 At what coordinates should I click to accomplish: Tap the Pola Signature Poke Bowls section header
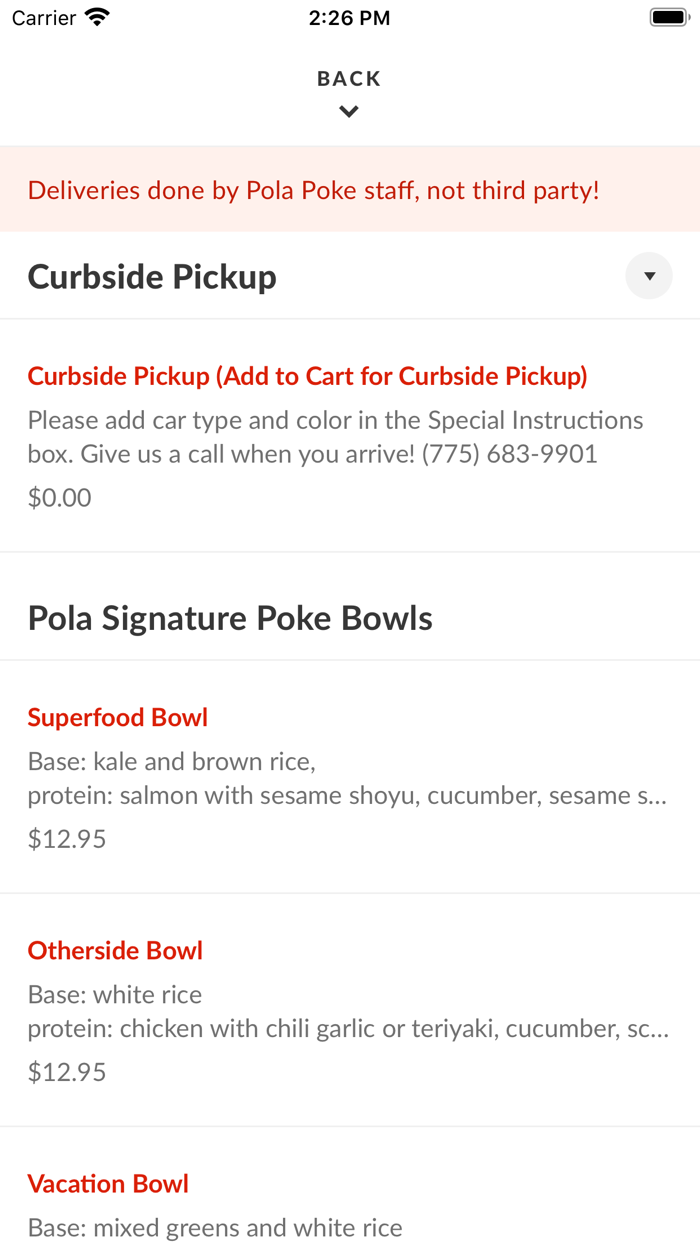[229, 617]
